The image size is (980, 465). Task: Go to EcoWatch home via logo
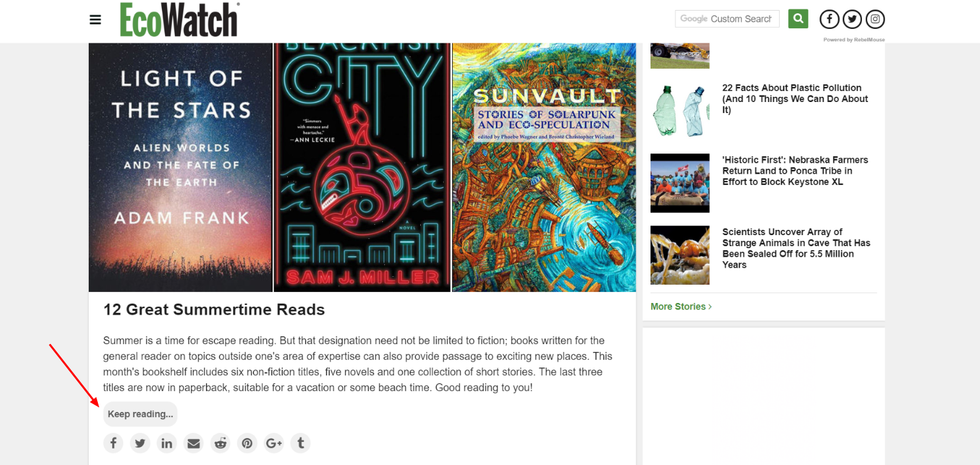[x=179, y=19]
